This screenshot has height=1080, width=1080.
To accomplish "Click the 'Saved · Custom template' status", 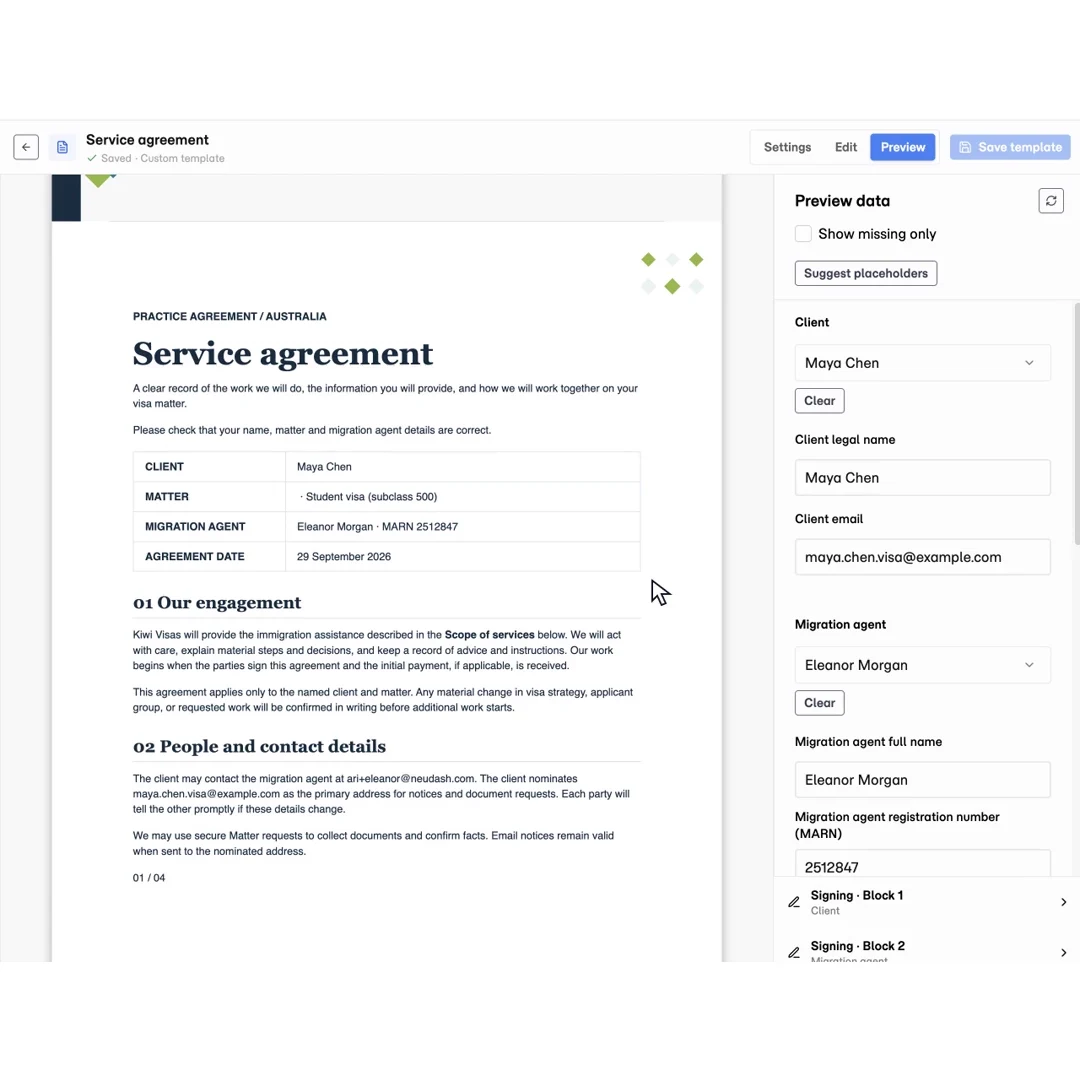I will [156, 158].
